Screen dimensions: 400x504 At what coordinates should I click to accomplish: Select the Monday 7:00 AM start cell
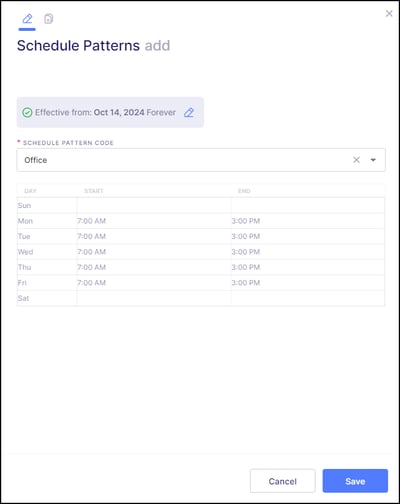(x=154, y=221)
